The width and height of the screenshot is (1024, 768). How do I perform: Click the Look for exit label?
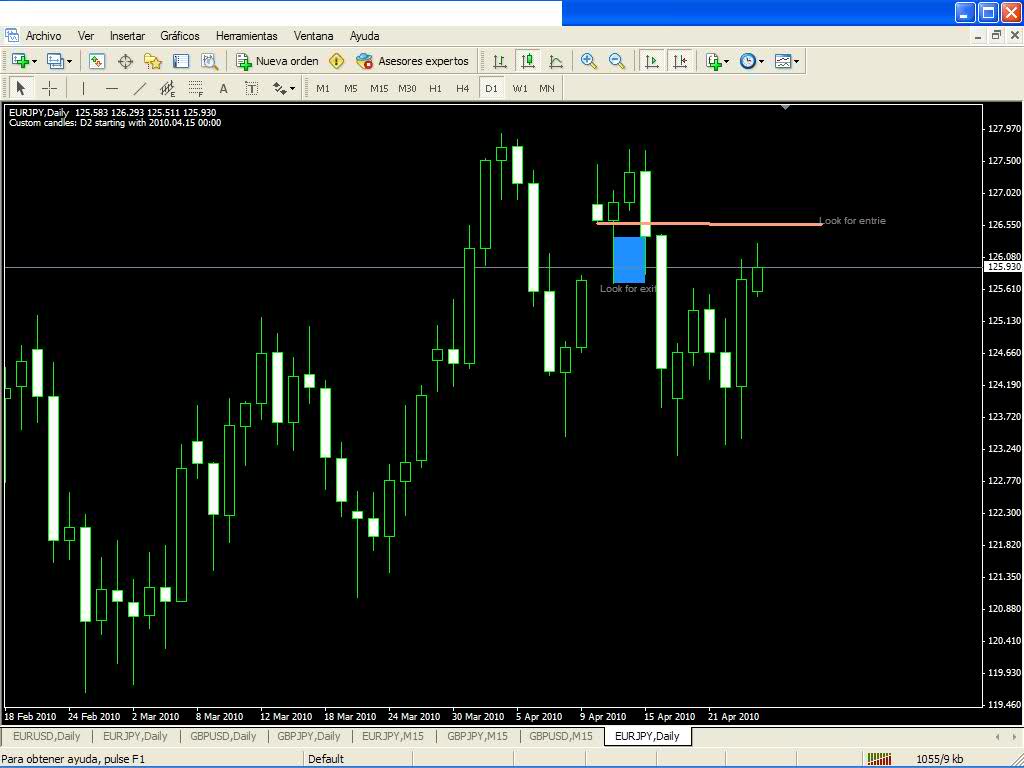(628, 289)
